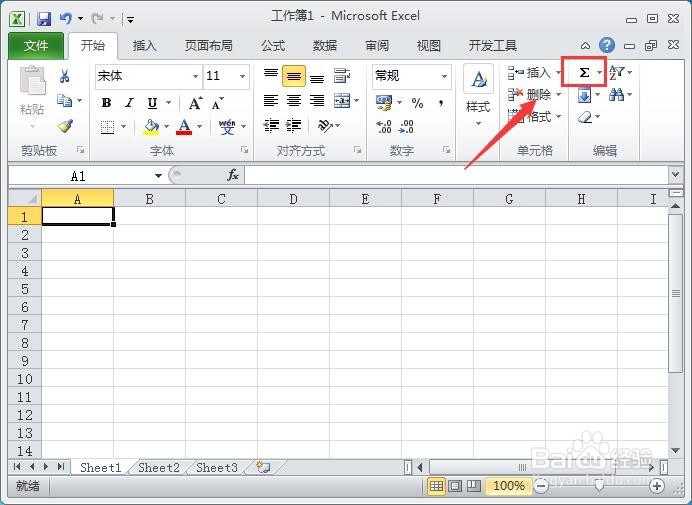Apply fill color with paint bucket icon
This screenshot has height=505, width=692.
click(151, 127)
